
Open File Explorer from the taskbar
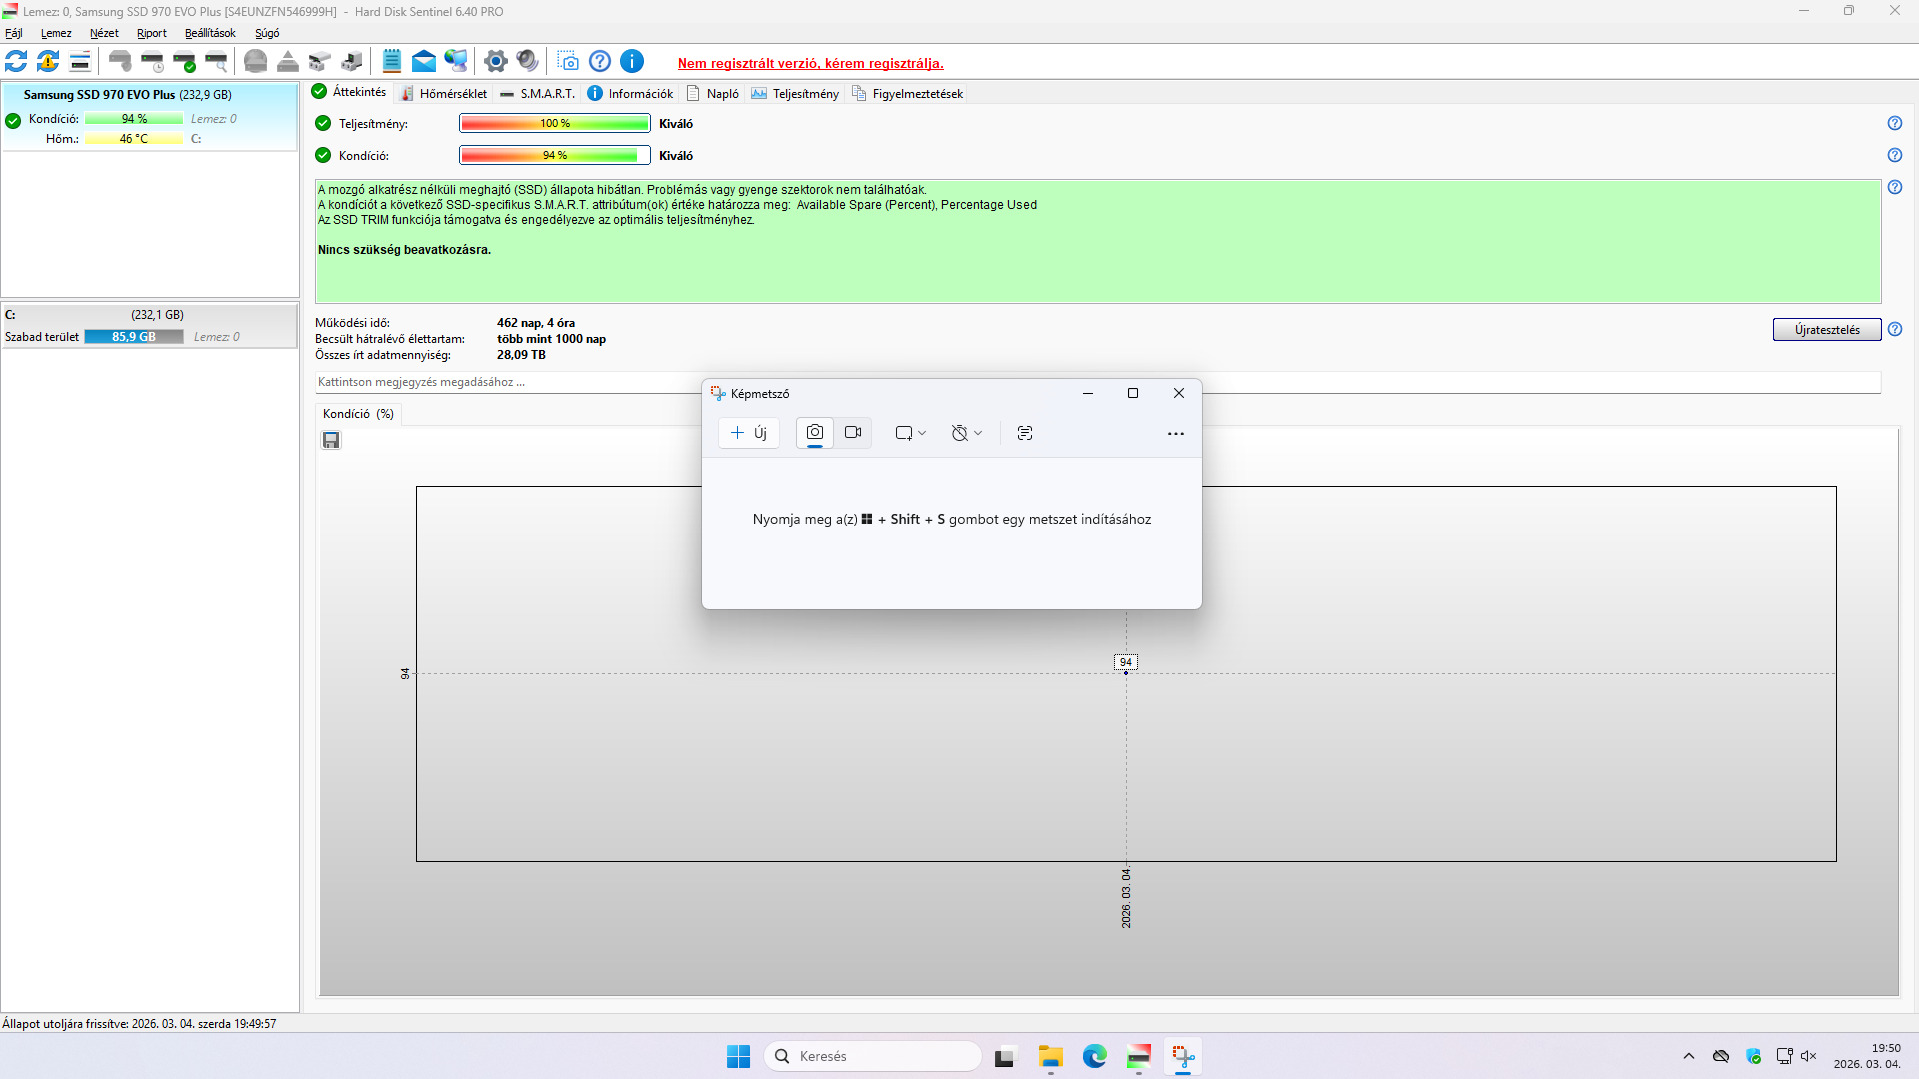(x=1051, y=1056)
